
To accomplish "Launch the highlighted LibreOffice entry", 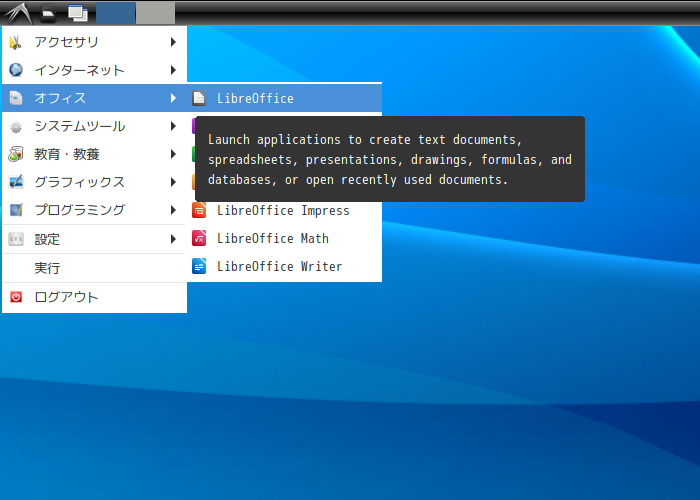I will pos(285,98).
